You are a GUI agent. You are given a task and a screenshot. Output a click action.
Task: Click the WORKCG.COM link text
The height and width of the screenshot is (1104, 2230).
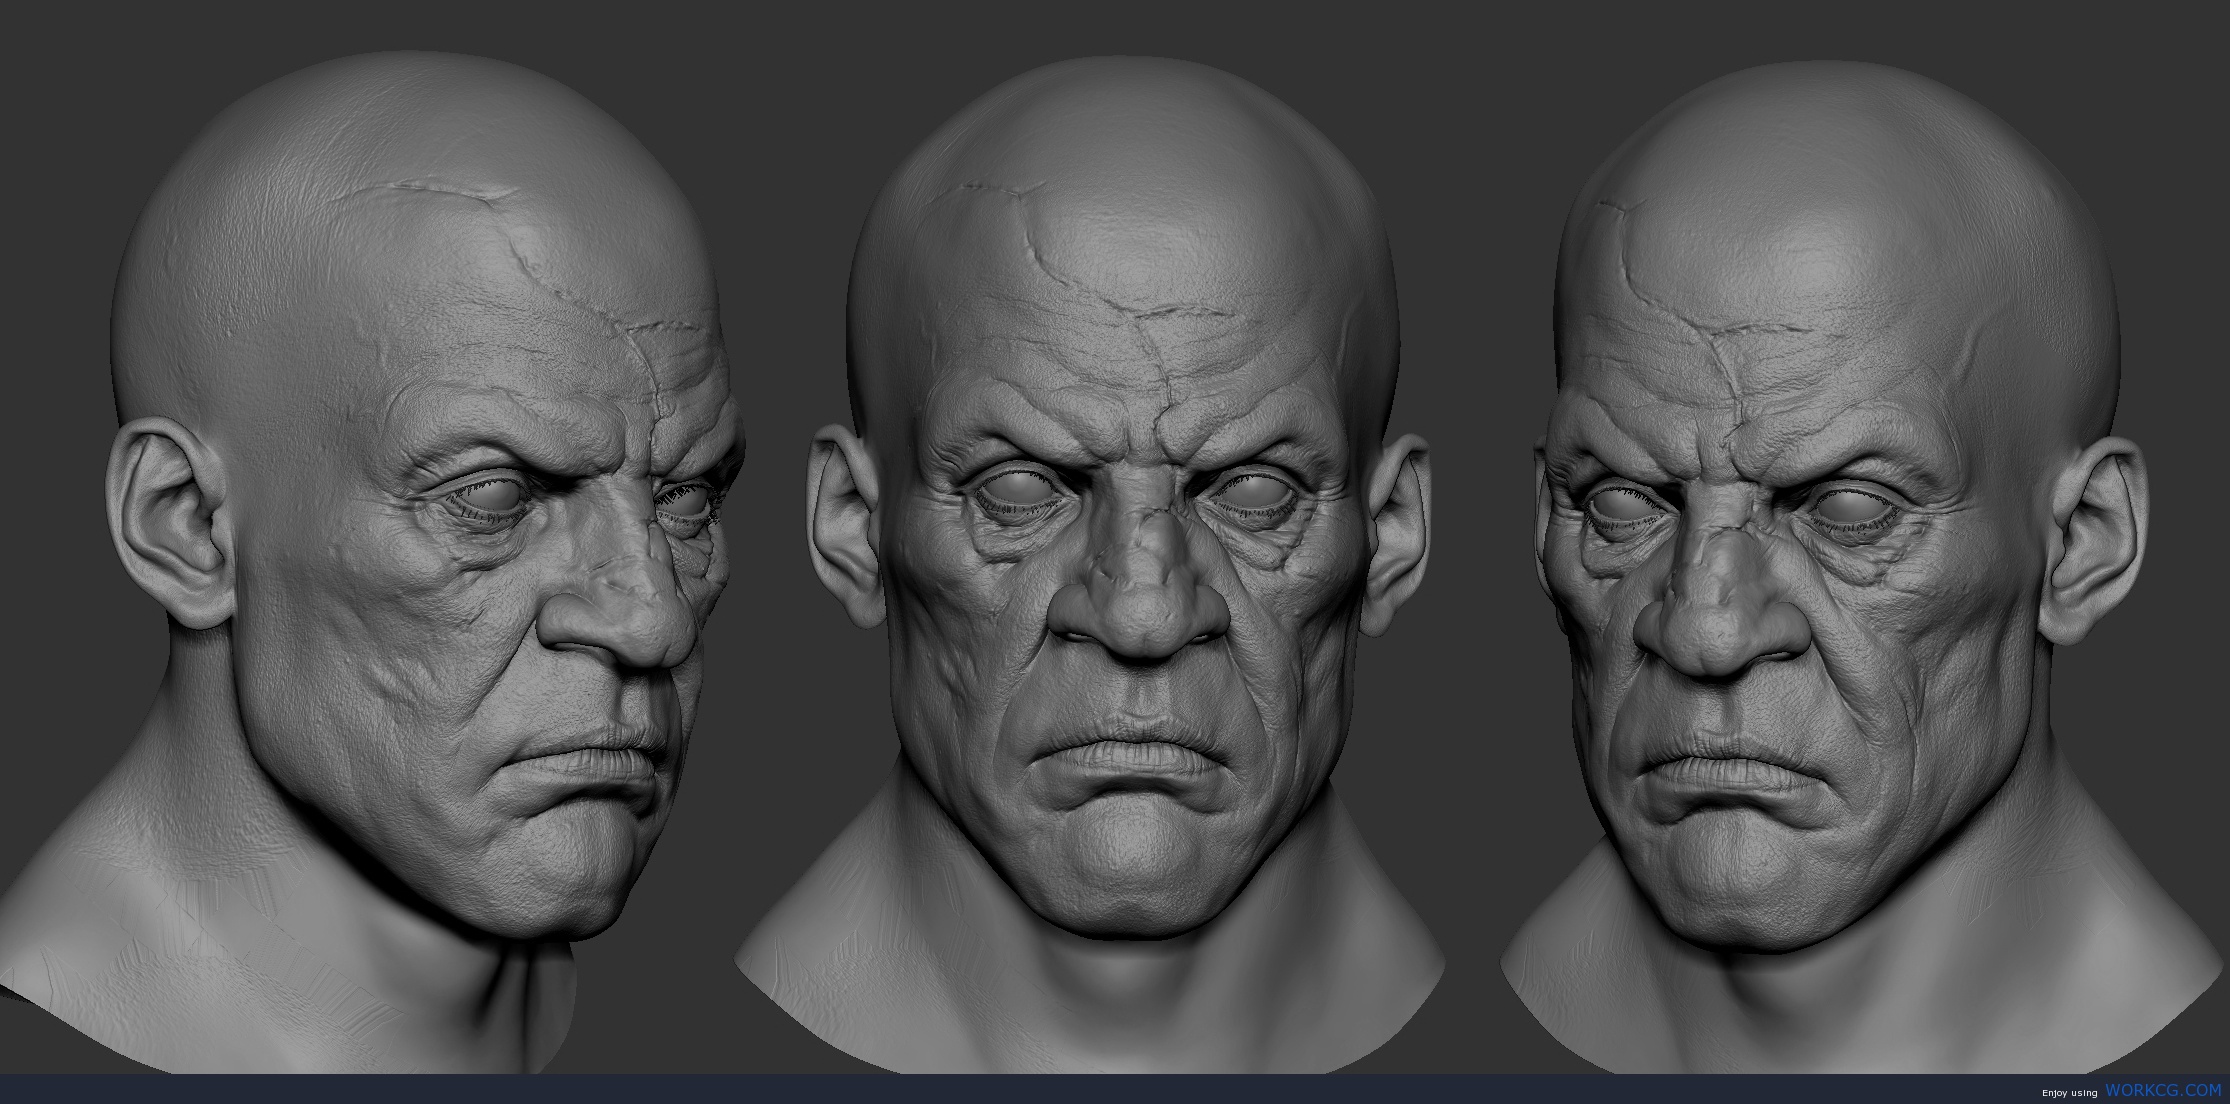coord(2163,1090)
